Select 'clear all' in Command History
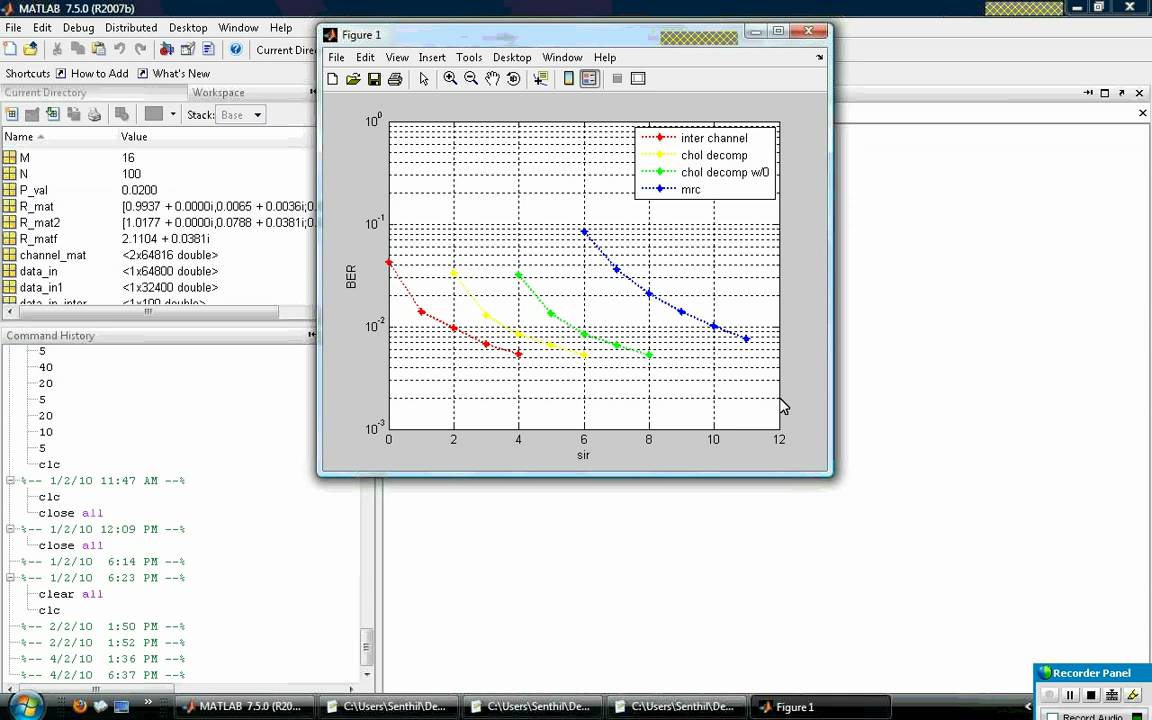Viewport: 1152px width, 720px height. point(71,594)
